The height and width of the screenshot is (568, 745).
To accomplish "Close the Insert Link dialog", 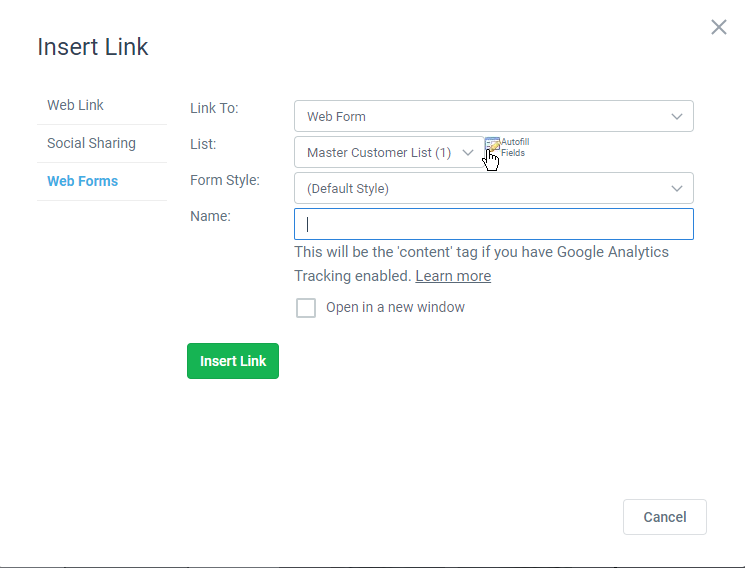I will pos(718,27).
